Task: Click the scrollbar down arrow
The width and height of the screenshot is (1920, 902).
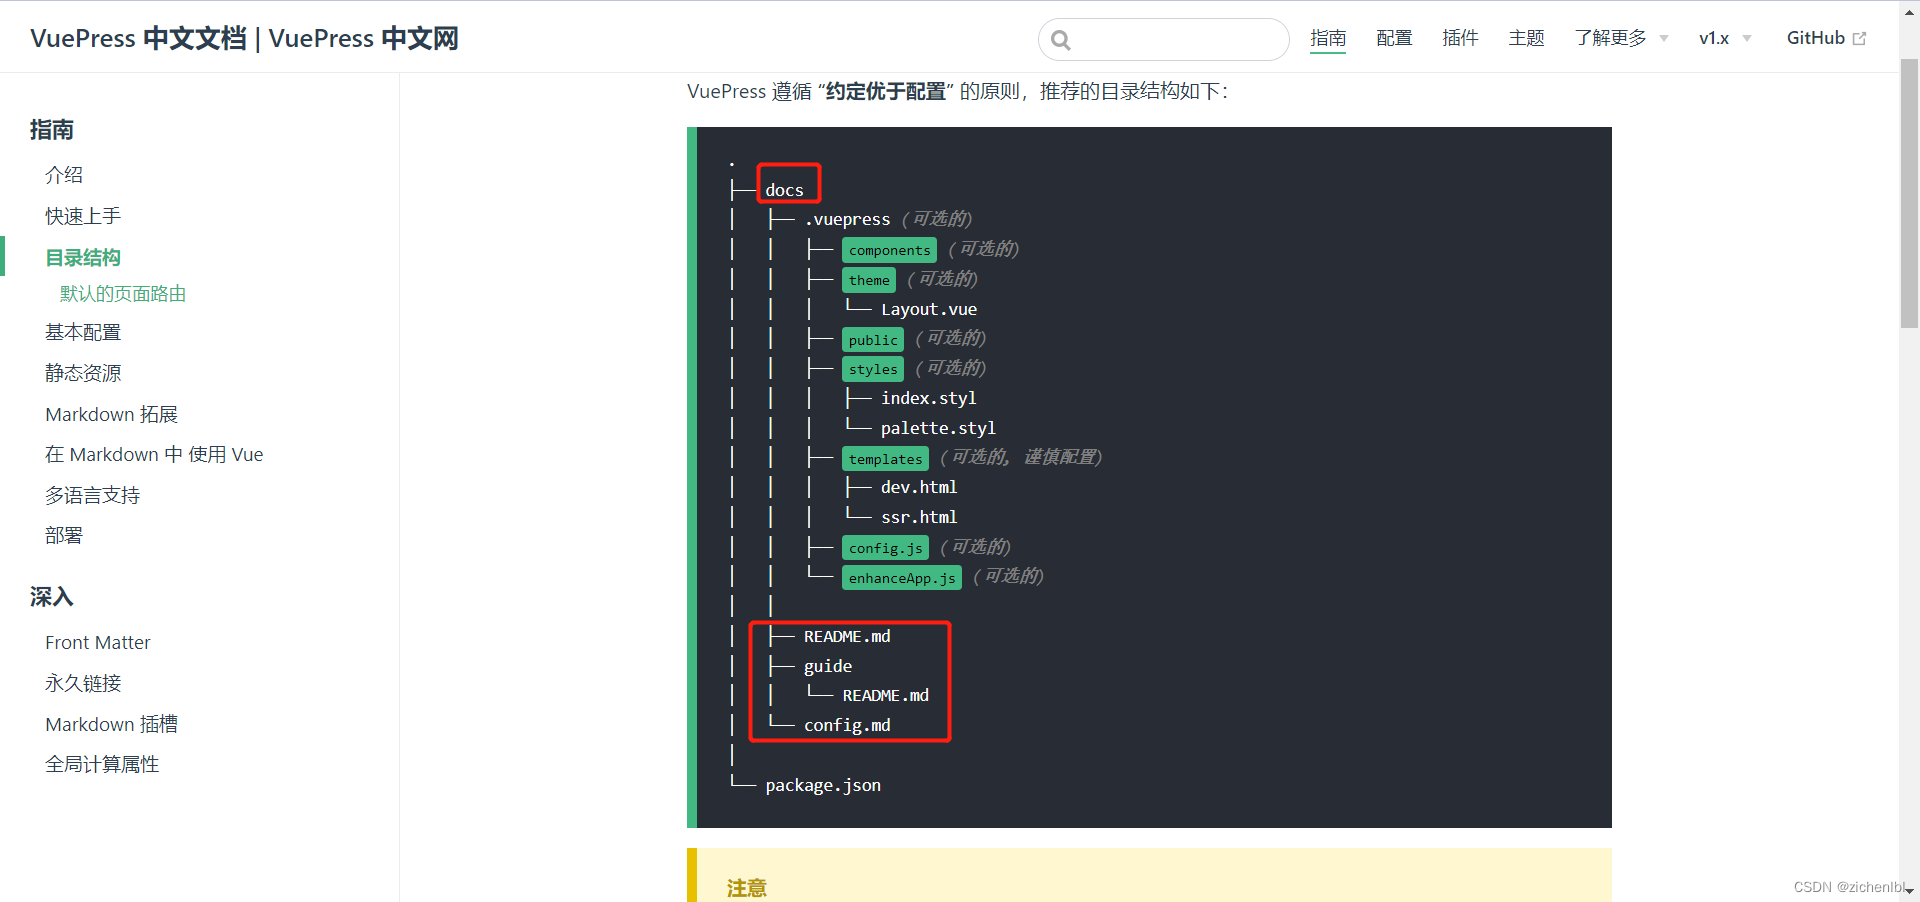Action: pos(1909,891)
